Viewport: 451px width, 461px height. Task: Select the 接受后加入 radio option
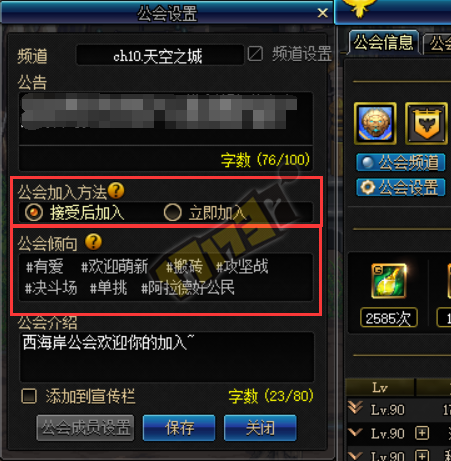[34, 213]
